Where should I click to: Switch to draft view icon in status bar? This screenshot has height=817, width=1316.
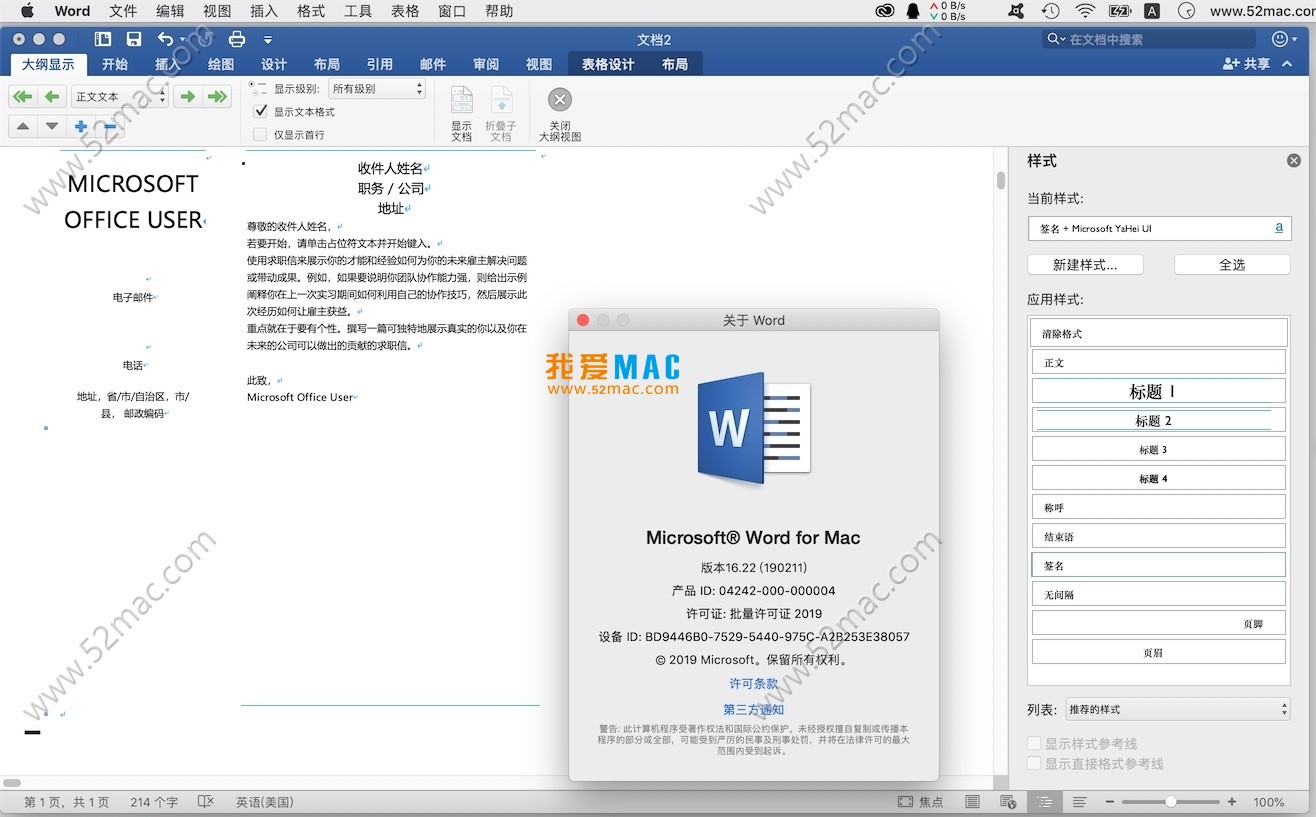(x=1080, y=802)
